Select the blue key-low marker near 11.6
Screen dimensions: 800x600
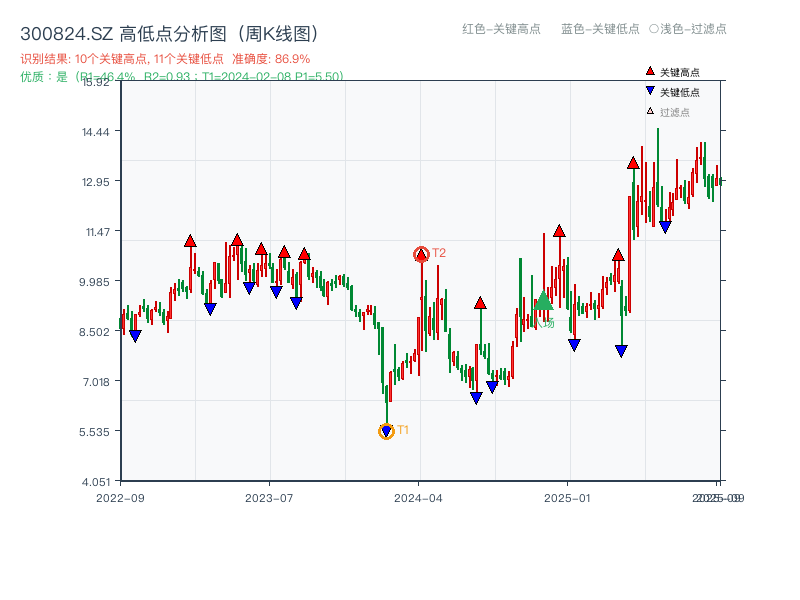[665, 227]
